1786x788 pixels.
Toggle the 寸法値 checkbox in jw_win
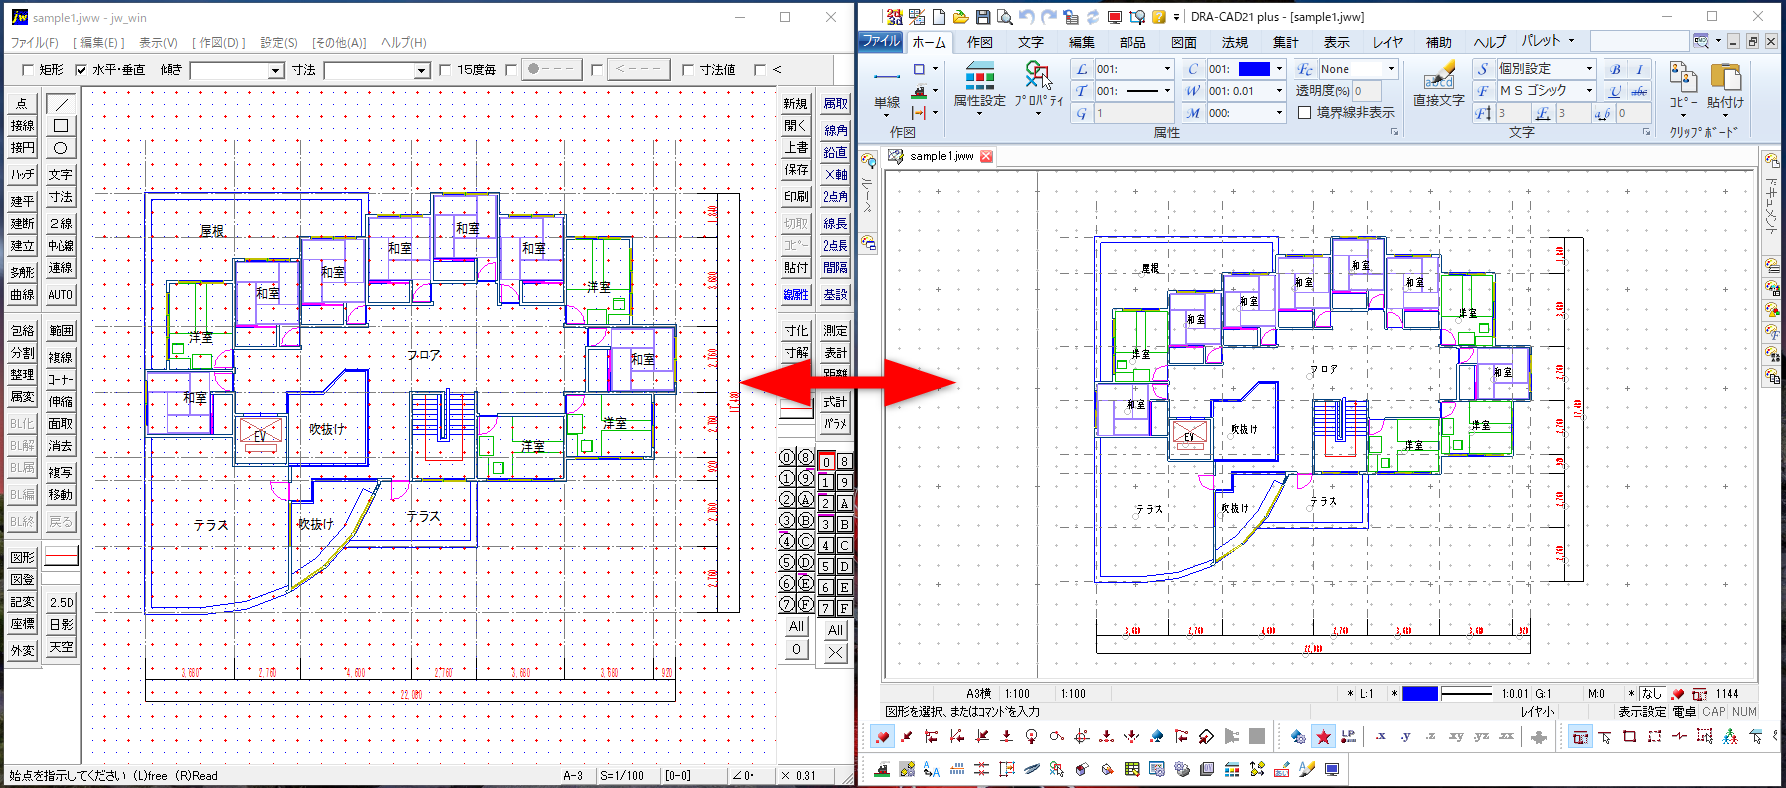(x=687, y=70)
